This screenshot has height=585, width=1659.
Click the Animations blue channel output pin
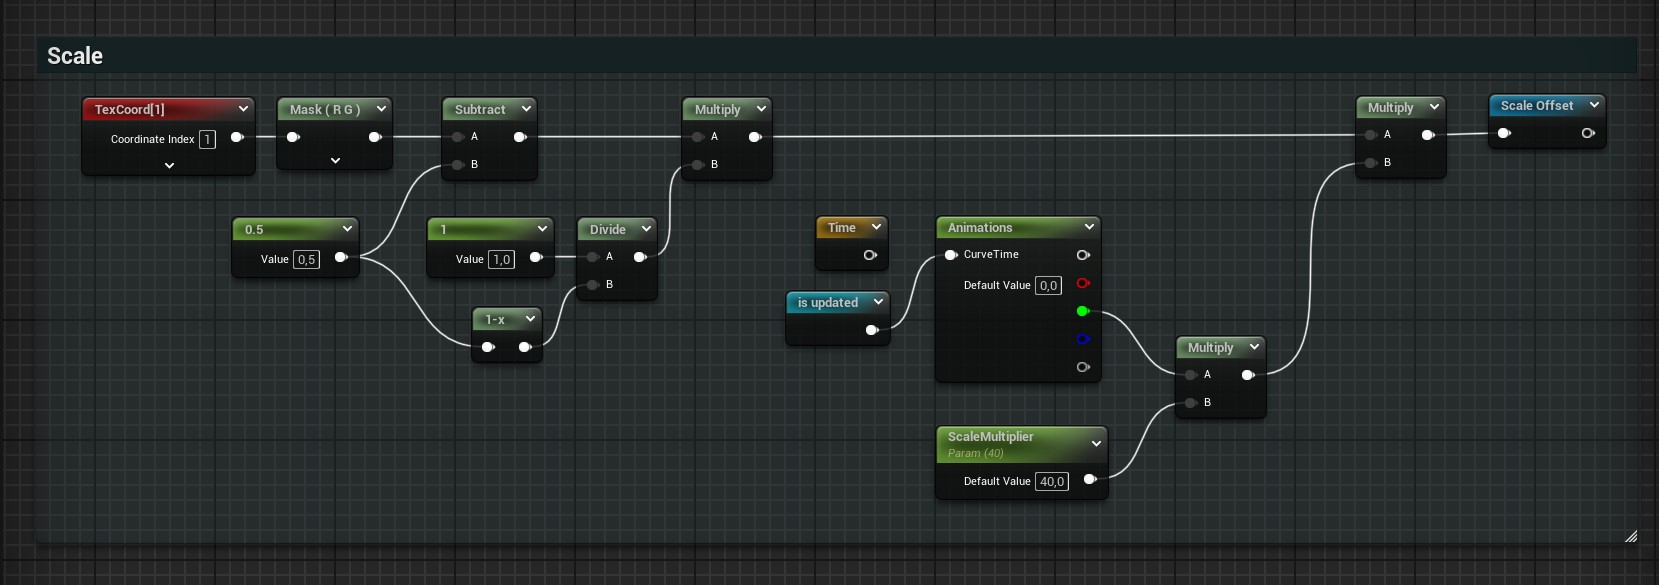click(1083, 339)
